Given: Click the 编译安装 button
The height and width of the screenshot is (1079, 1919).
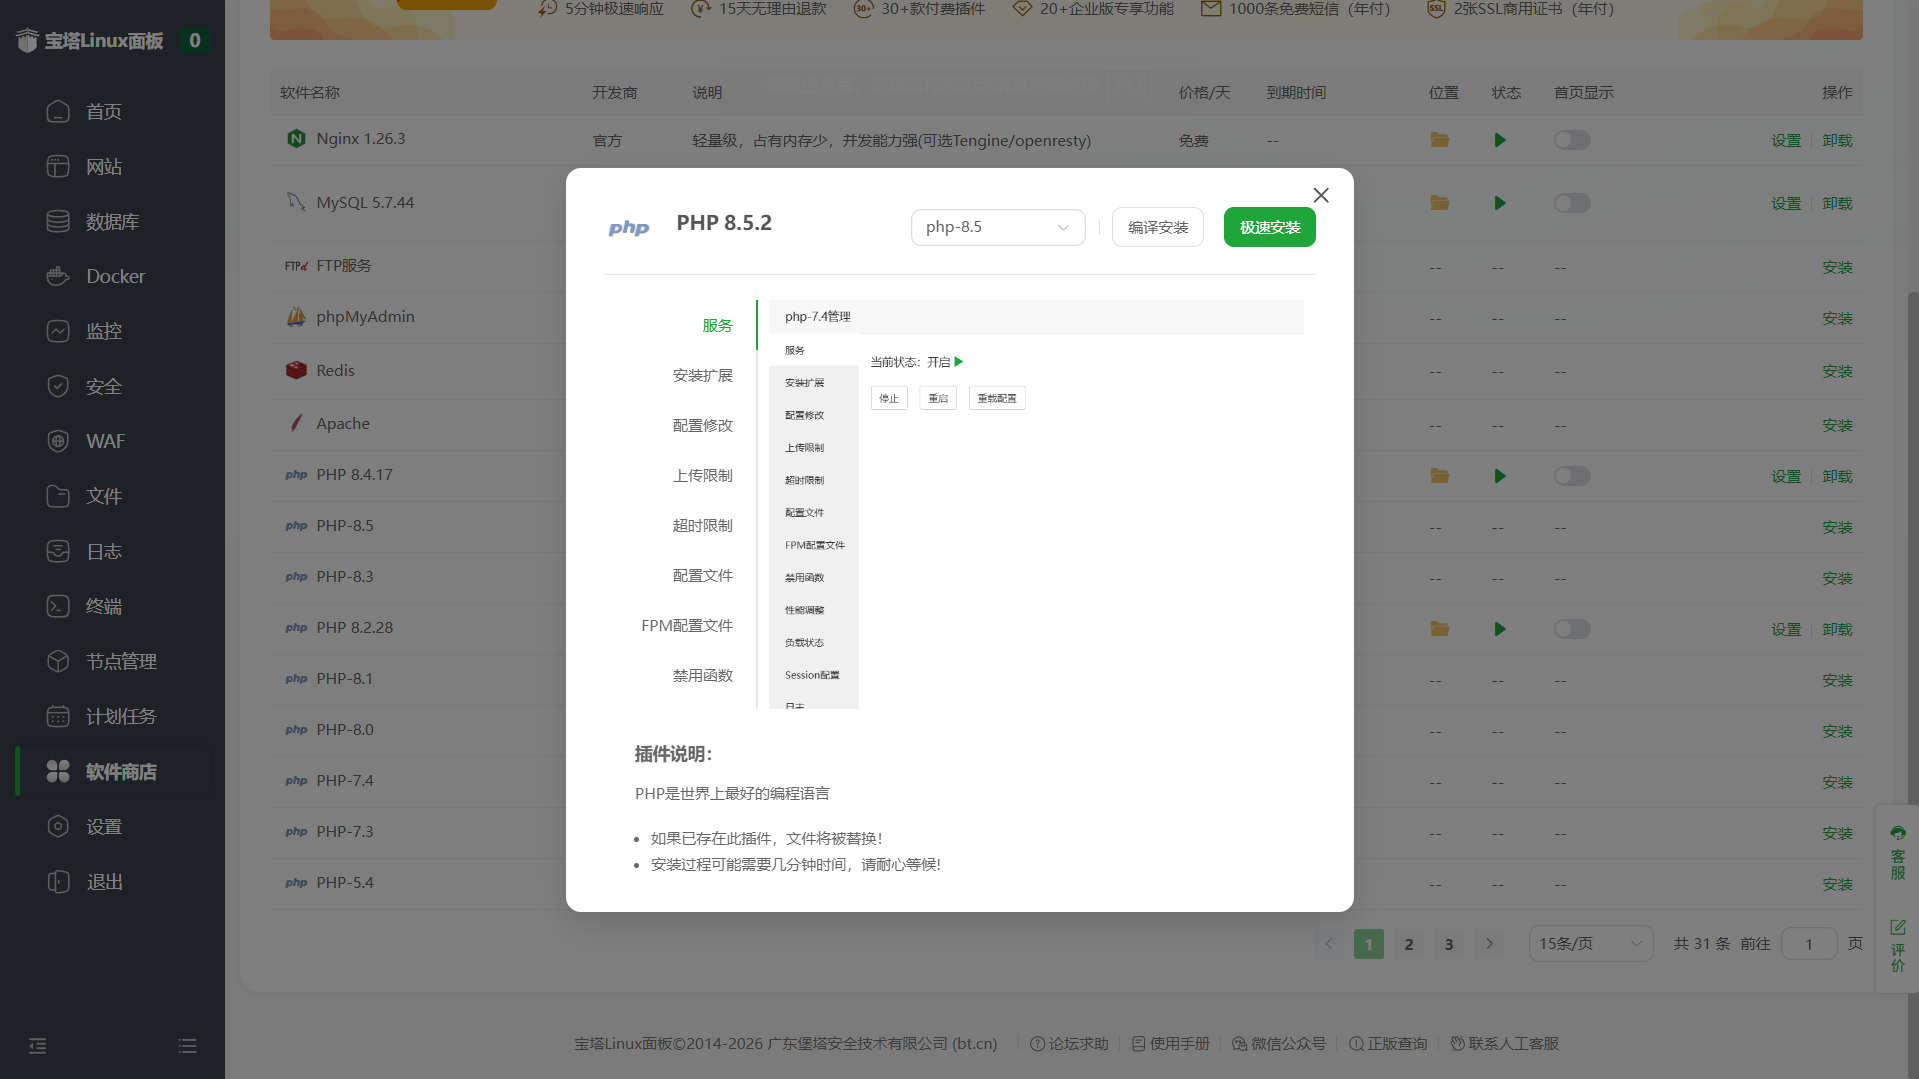Looking at the screenshot, I should (x=1157, y=227).
